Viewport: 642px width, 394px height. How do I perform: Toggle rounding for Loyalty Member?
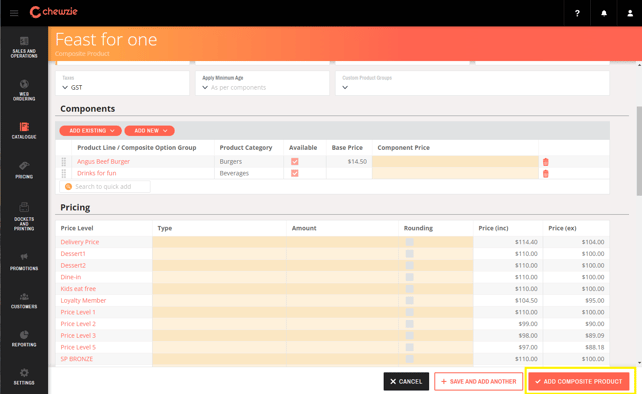pyautogui.click(x=409, y=301)
